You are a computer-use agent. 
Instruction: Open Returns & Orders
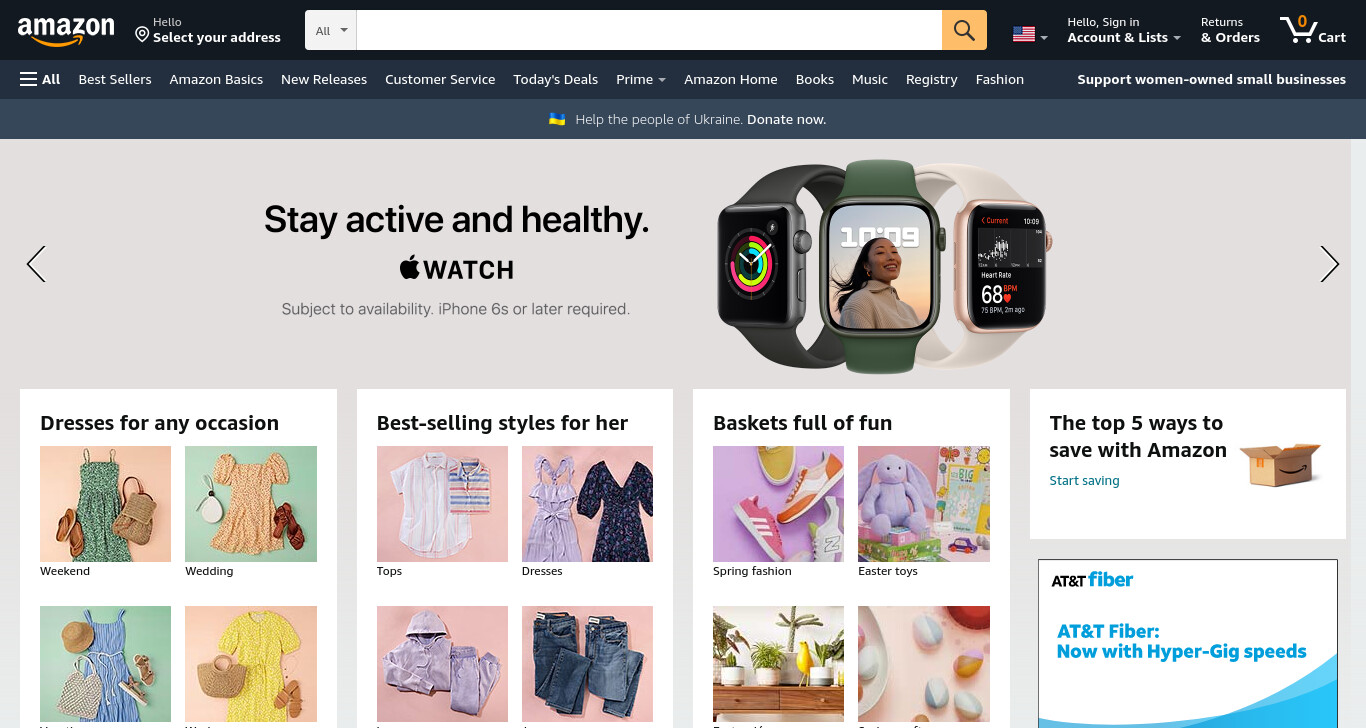(1230, 30)
